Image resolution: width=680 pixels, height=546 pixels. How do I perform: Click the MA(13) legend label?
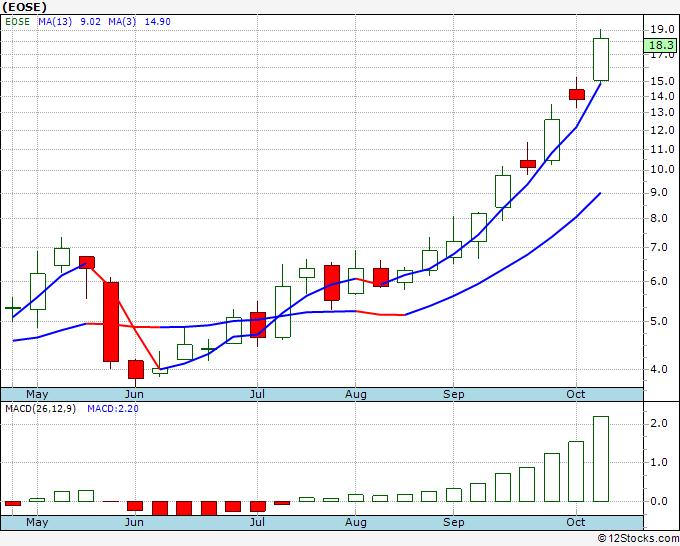55,22
